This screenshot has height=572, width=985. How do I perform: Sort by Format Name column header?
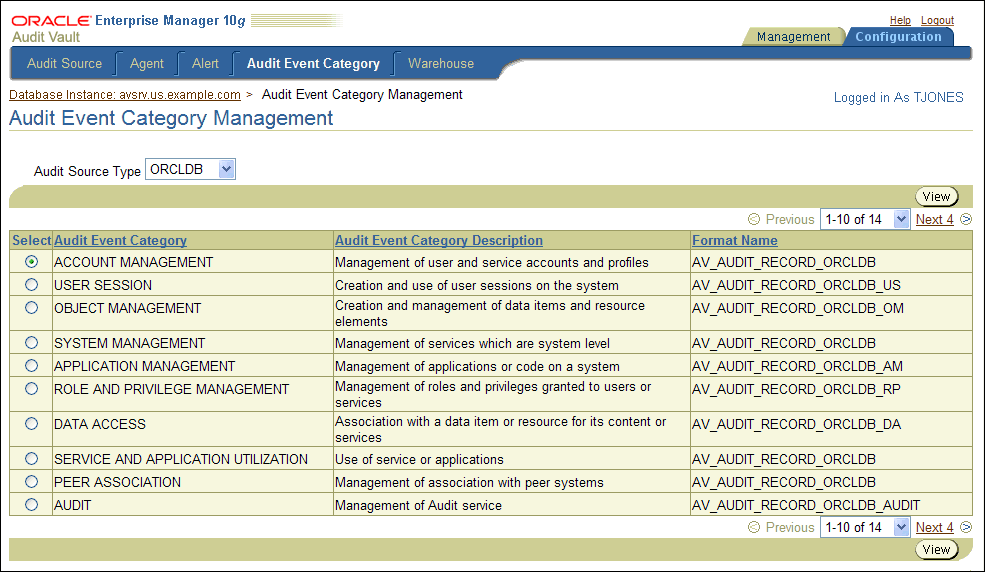(x=734, y=241)
